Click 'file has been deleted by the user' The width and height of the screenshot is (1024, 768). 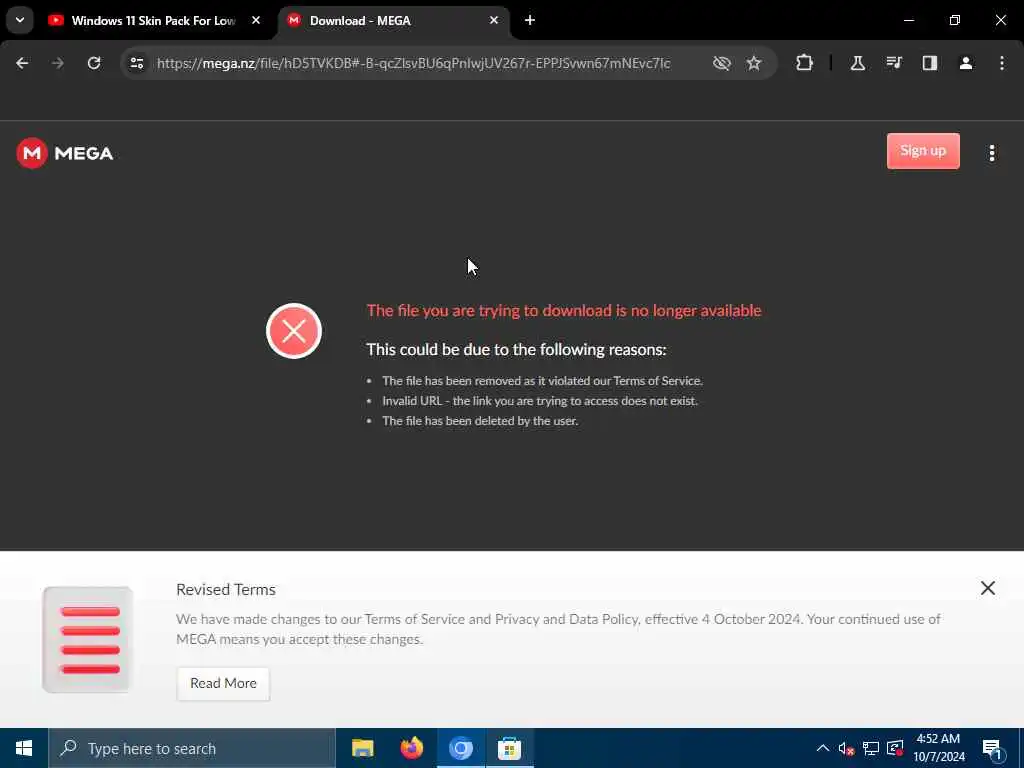point(480,421)
